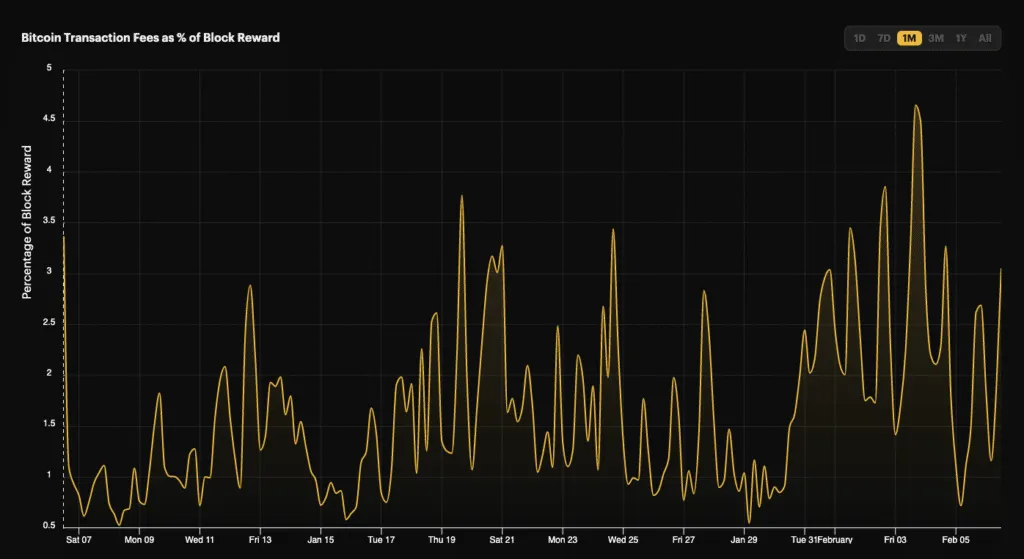
Task: Select the highlighted 1M range button
Action: point(909,39)
